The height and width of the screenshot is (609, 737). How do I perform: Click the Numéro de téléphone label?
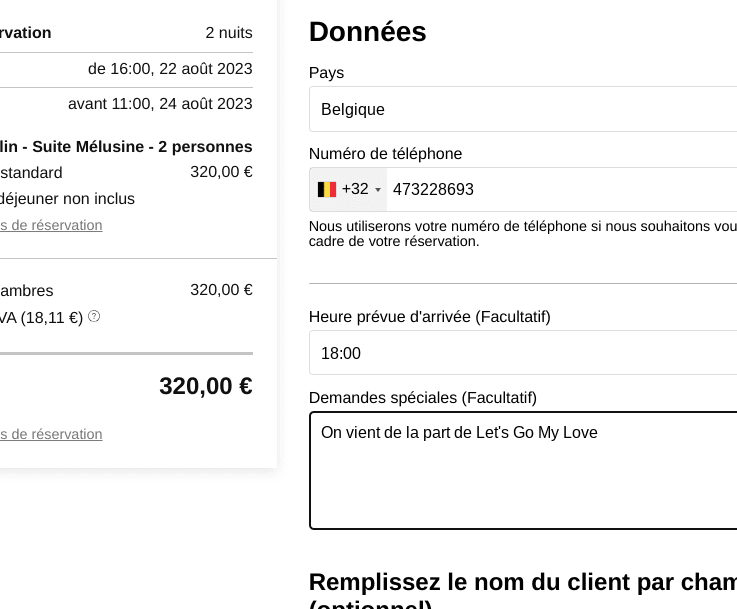pyautogui.click(x=385, y=154)
